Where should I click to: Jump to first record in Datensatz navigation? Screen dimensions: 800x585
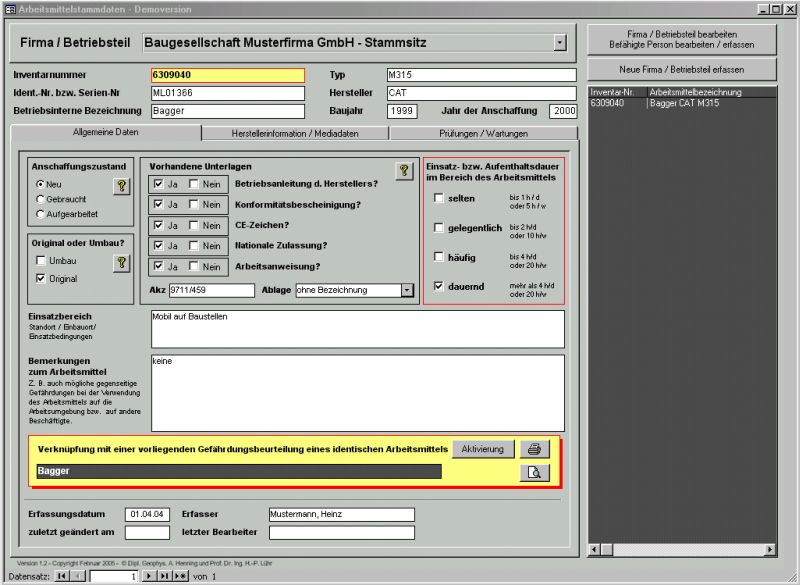click(62, 577)
